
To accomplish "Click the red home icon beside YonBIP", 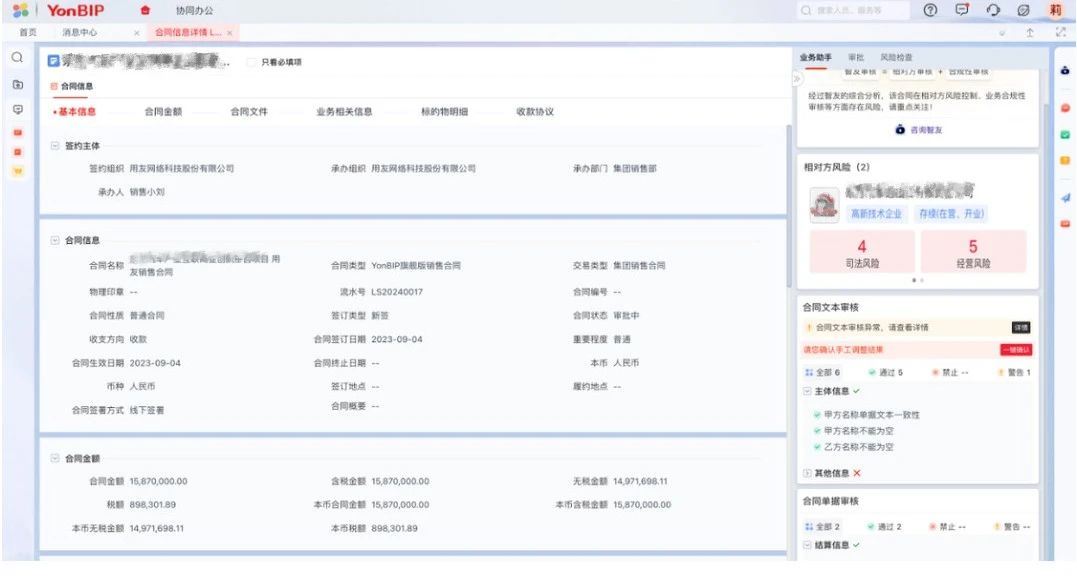I will tap(145, 10).
